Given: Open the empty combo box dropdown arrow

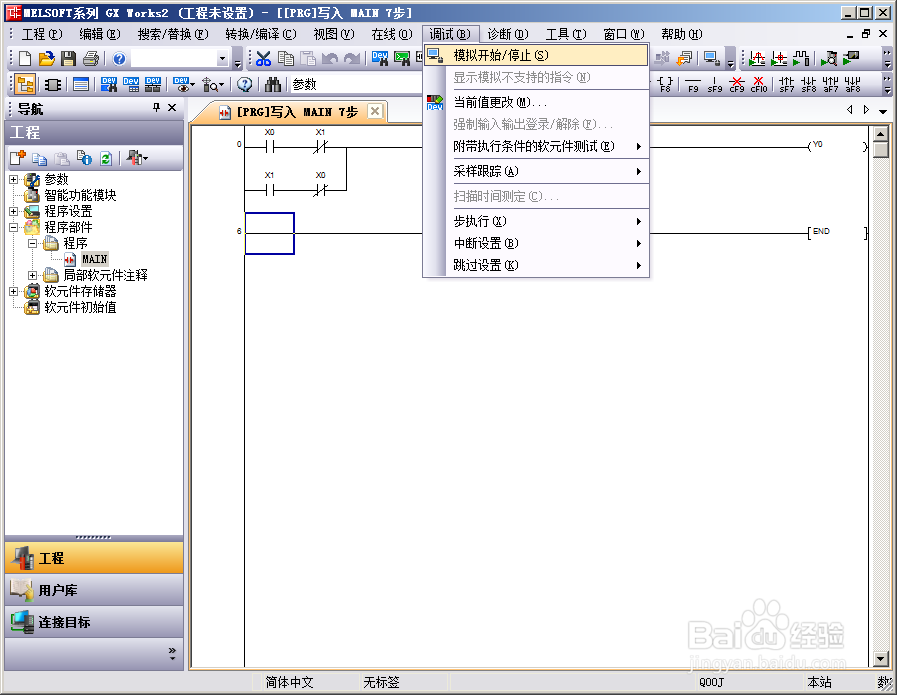Looking at the screenshot, I should tap(223, 58).
